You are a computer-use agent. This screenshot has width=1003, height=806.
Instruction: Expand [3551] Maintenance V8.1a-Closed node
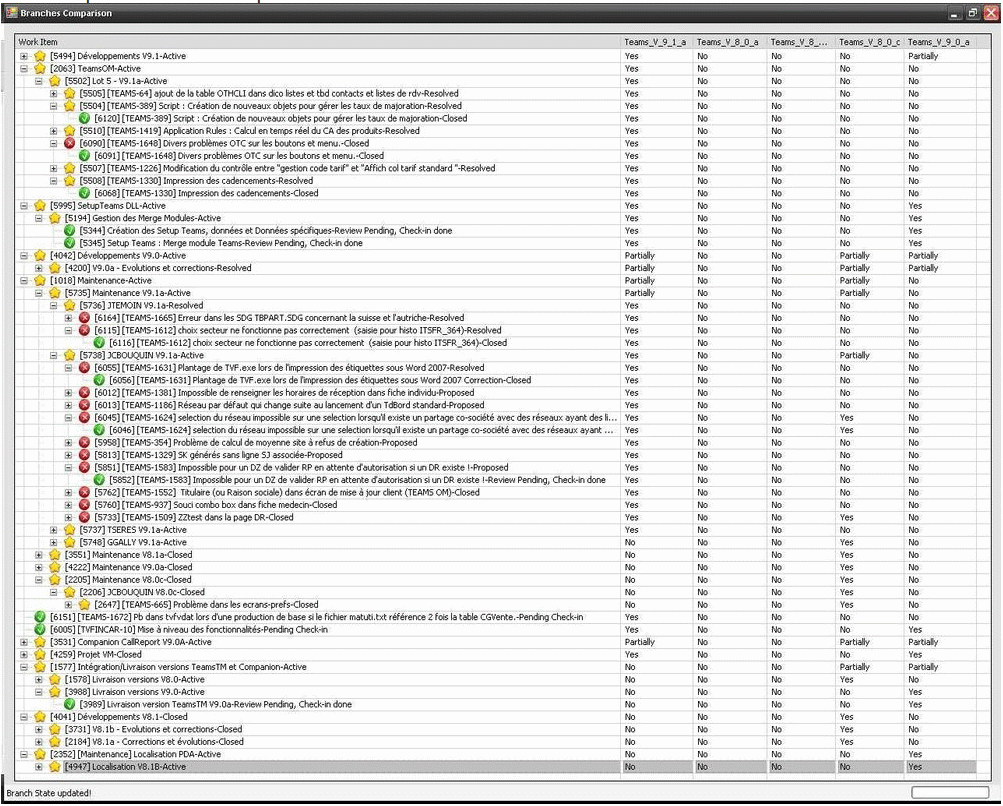point(39,555)
